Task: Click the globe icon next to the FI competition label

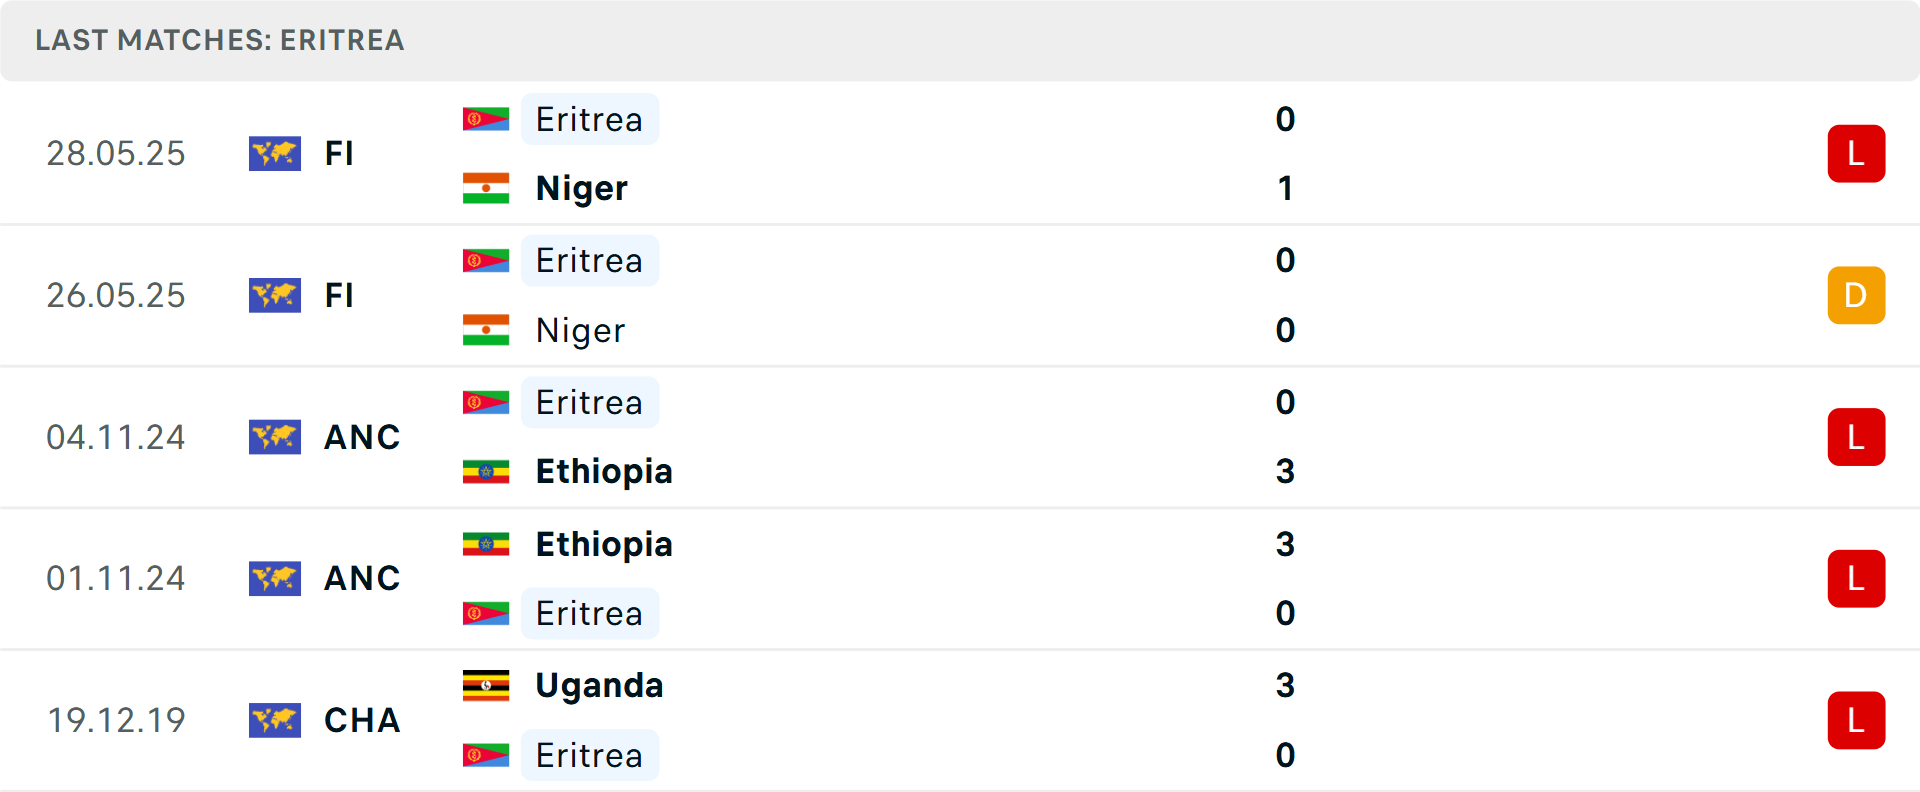Action: point(275,154)
